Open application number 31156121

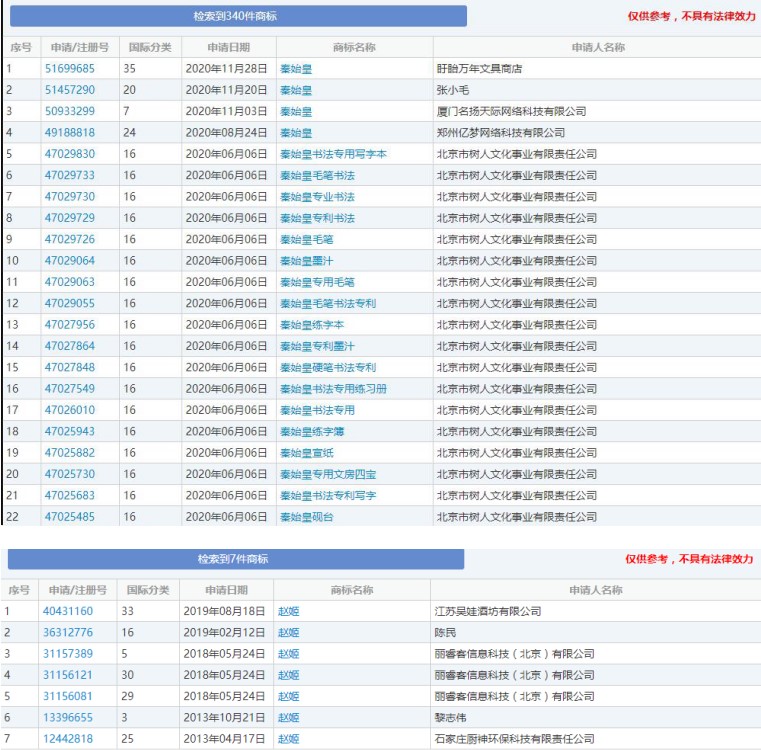click(x=67, y=676)
